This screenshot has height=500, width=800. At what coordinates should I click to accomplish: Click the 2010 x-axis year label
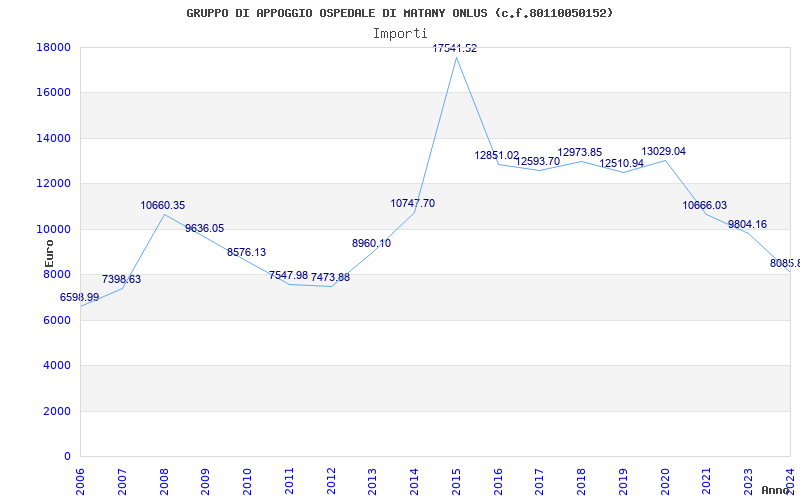(x=247, y=482)
